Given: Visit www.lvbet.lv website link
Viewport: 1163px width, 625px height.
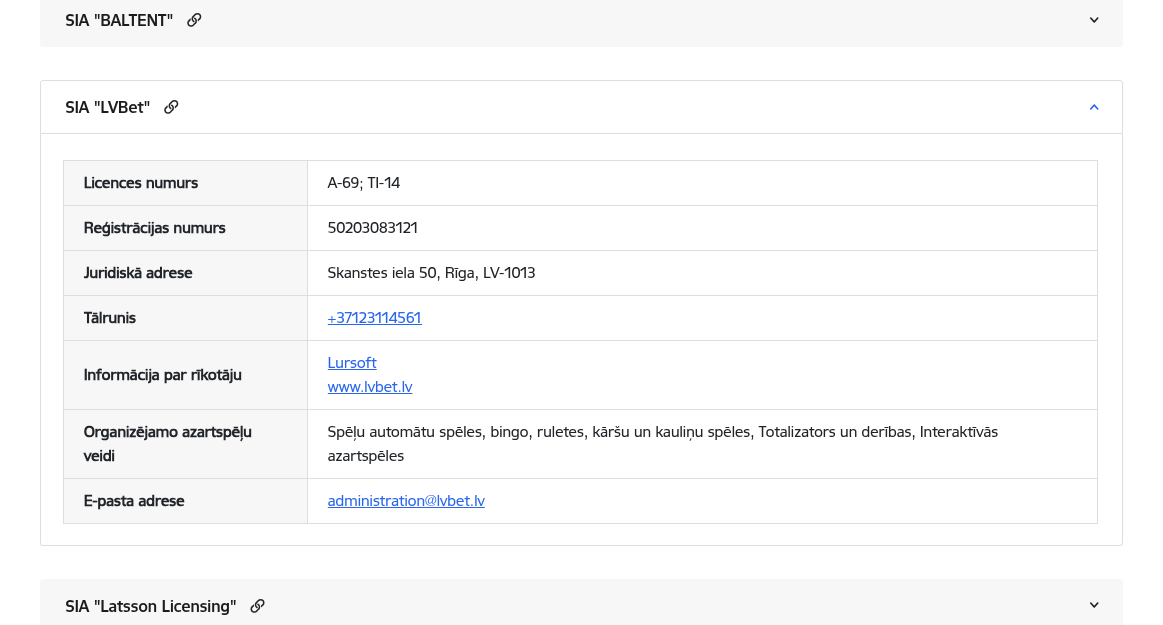Looking at the screenshot, I should click(370, 387).
